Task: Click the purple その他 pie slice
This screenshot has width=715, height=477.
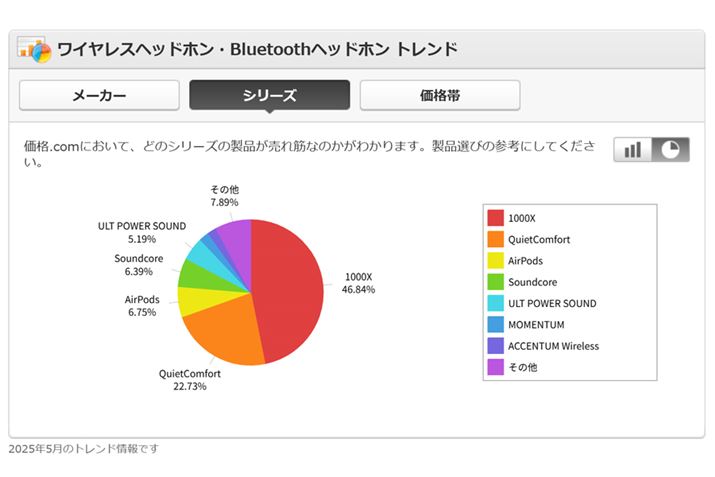Action: pyautogui.click(x=236, y=238)
